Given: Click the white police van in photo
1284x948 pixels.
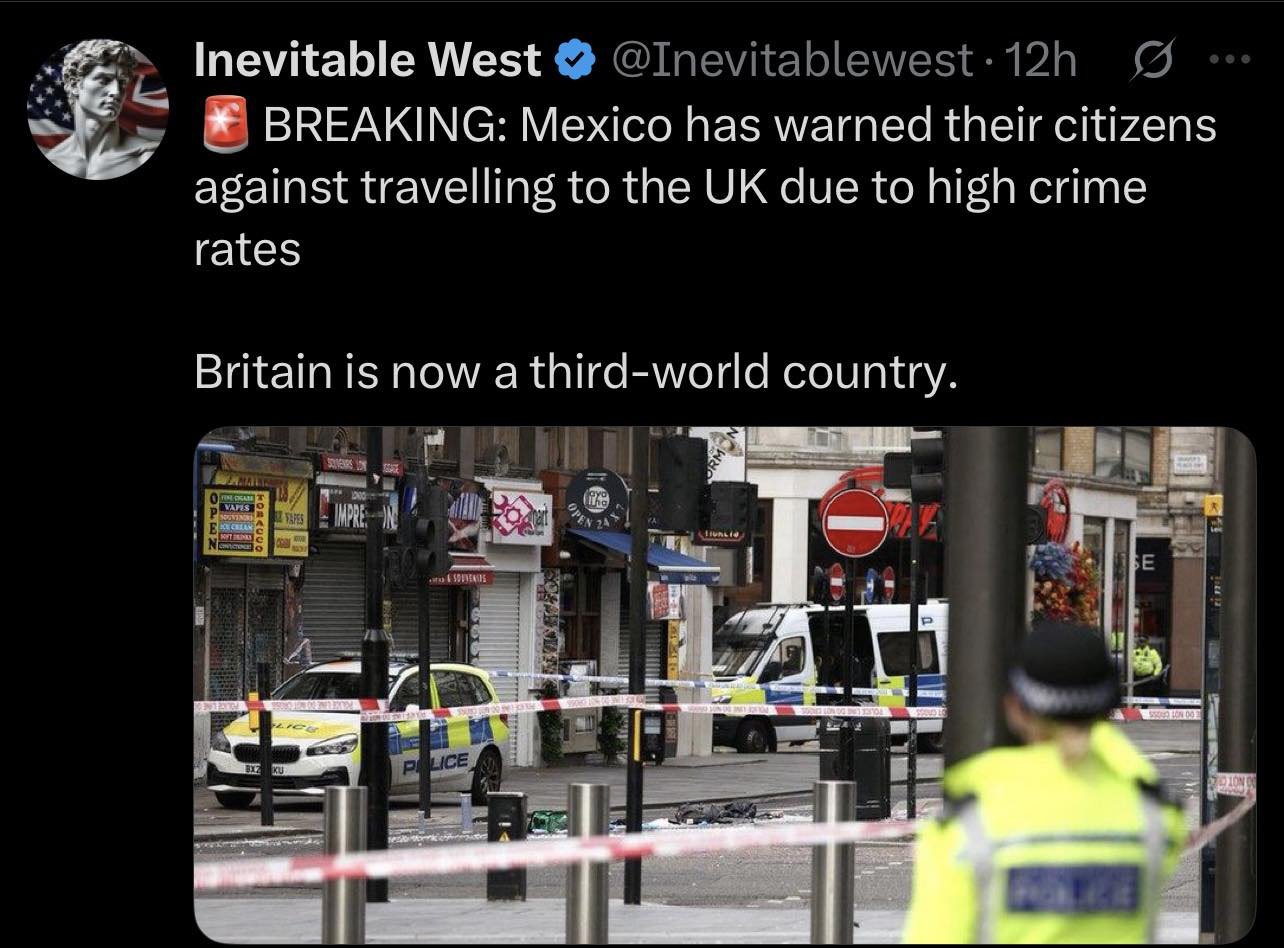Looking at the screenshot, I should coord(829,673).
